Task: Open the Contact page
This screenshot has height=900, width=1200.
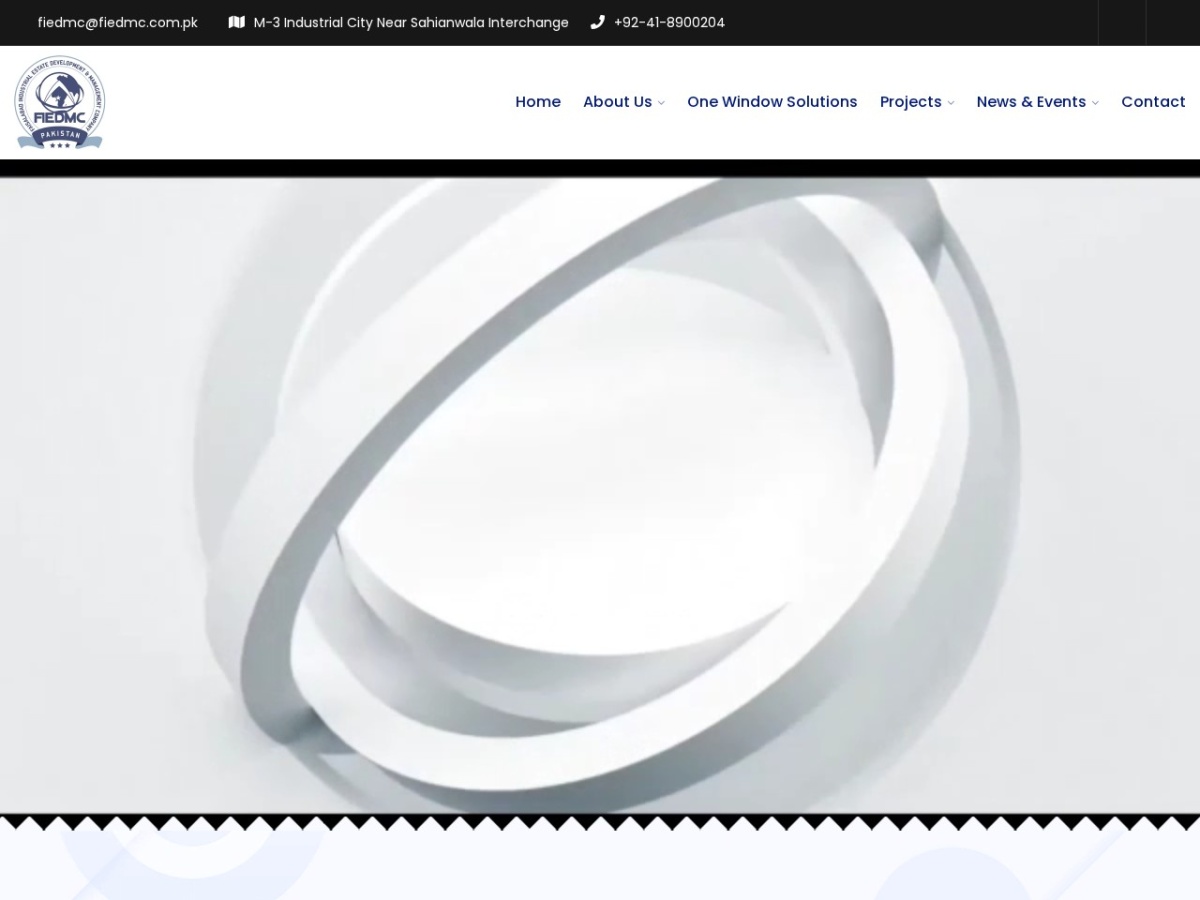Action: pos(1153,102)
